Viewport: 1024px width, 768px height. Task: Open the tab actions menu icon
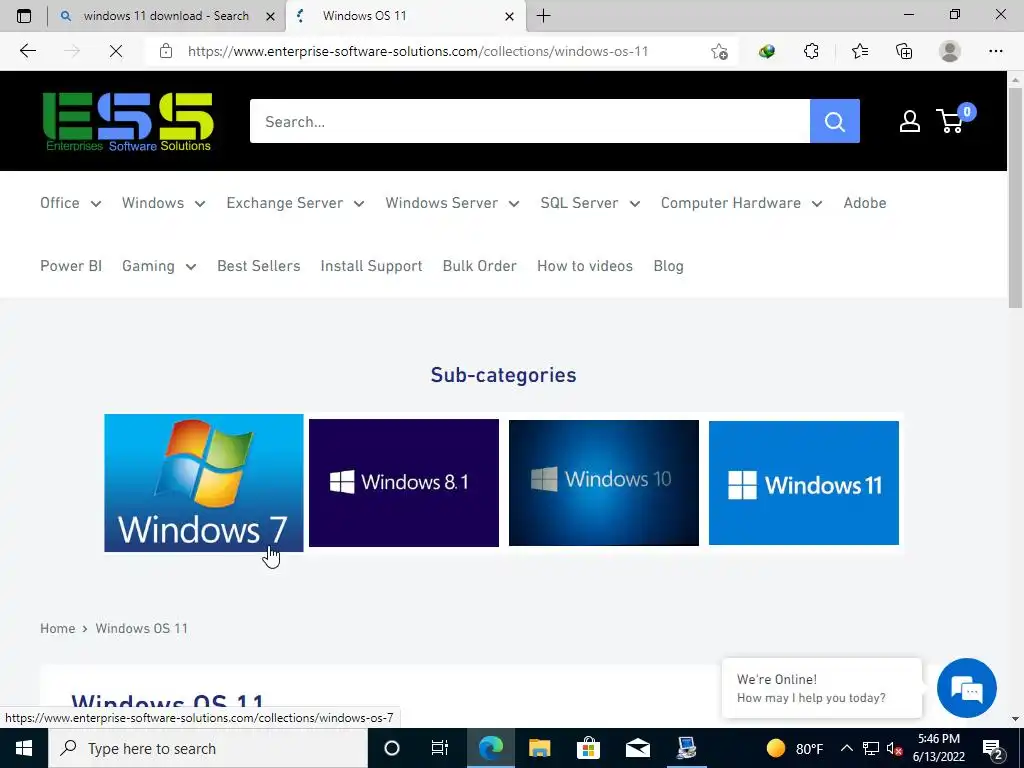pyautogui.click(x=24, y=16)
